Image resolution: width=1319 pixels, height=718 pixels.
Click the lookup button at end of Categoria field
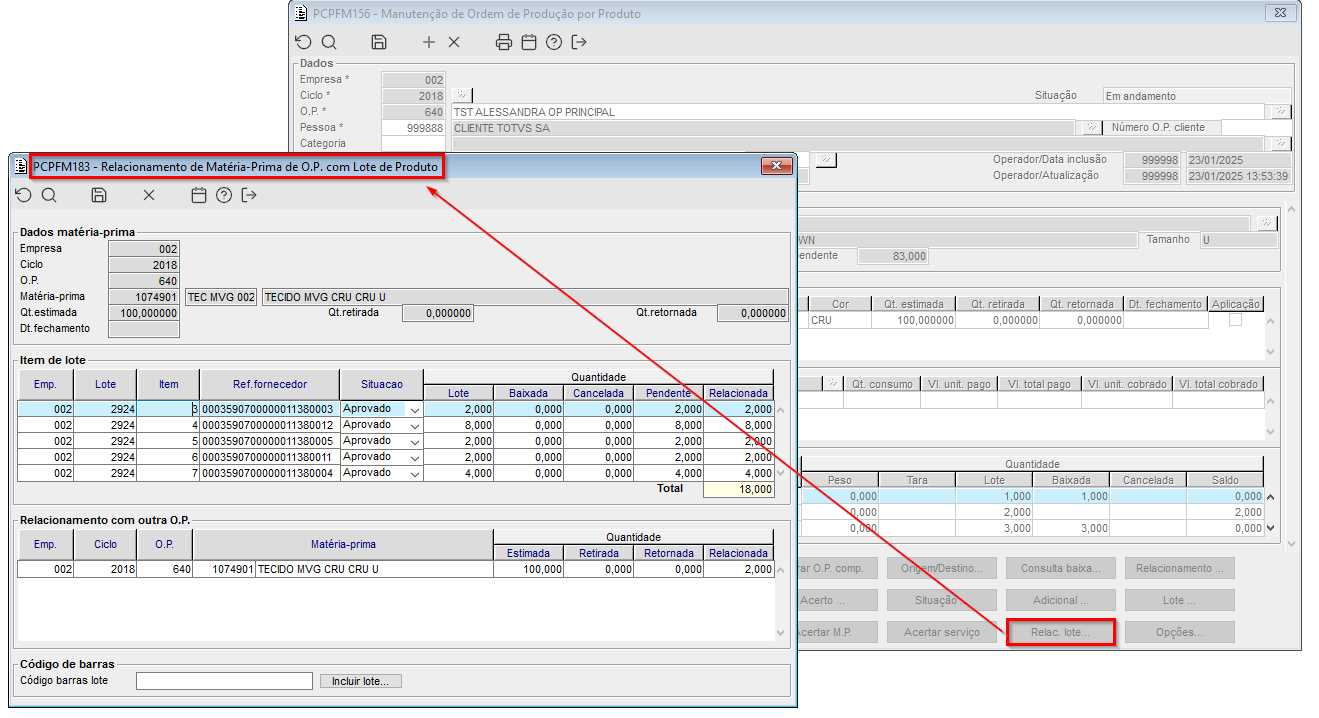pyautogui.click(x=1279, y=144)
